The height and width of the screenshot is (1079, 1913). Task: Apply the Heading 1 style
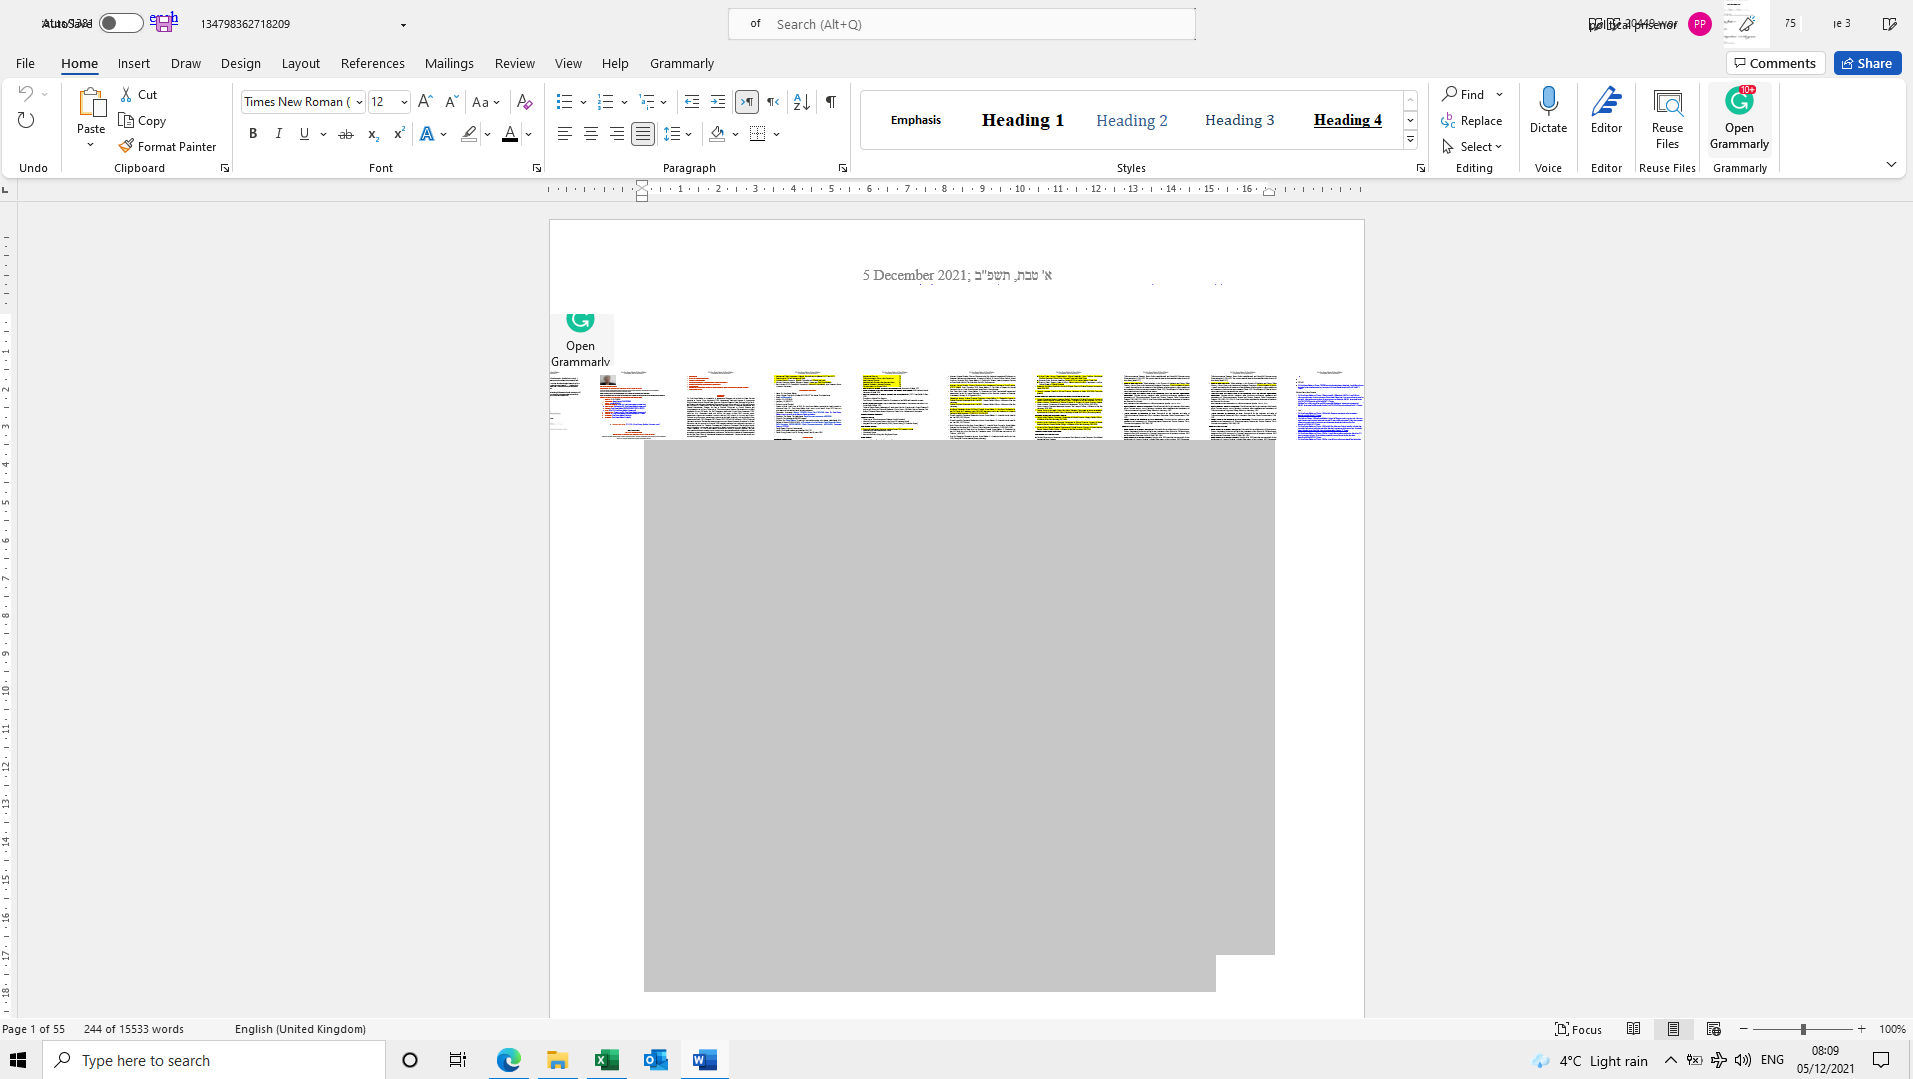[1023, 120]
